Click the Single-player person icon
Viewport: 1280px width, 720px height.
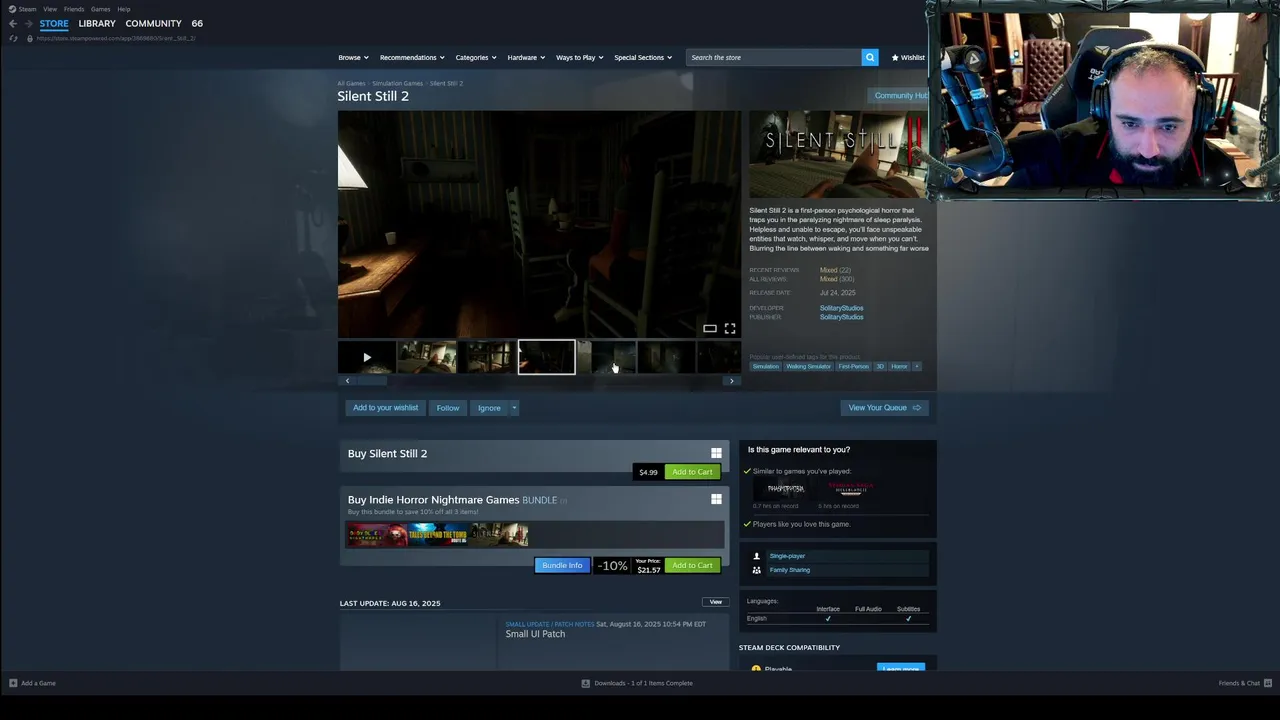tap(756, 556)
